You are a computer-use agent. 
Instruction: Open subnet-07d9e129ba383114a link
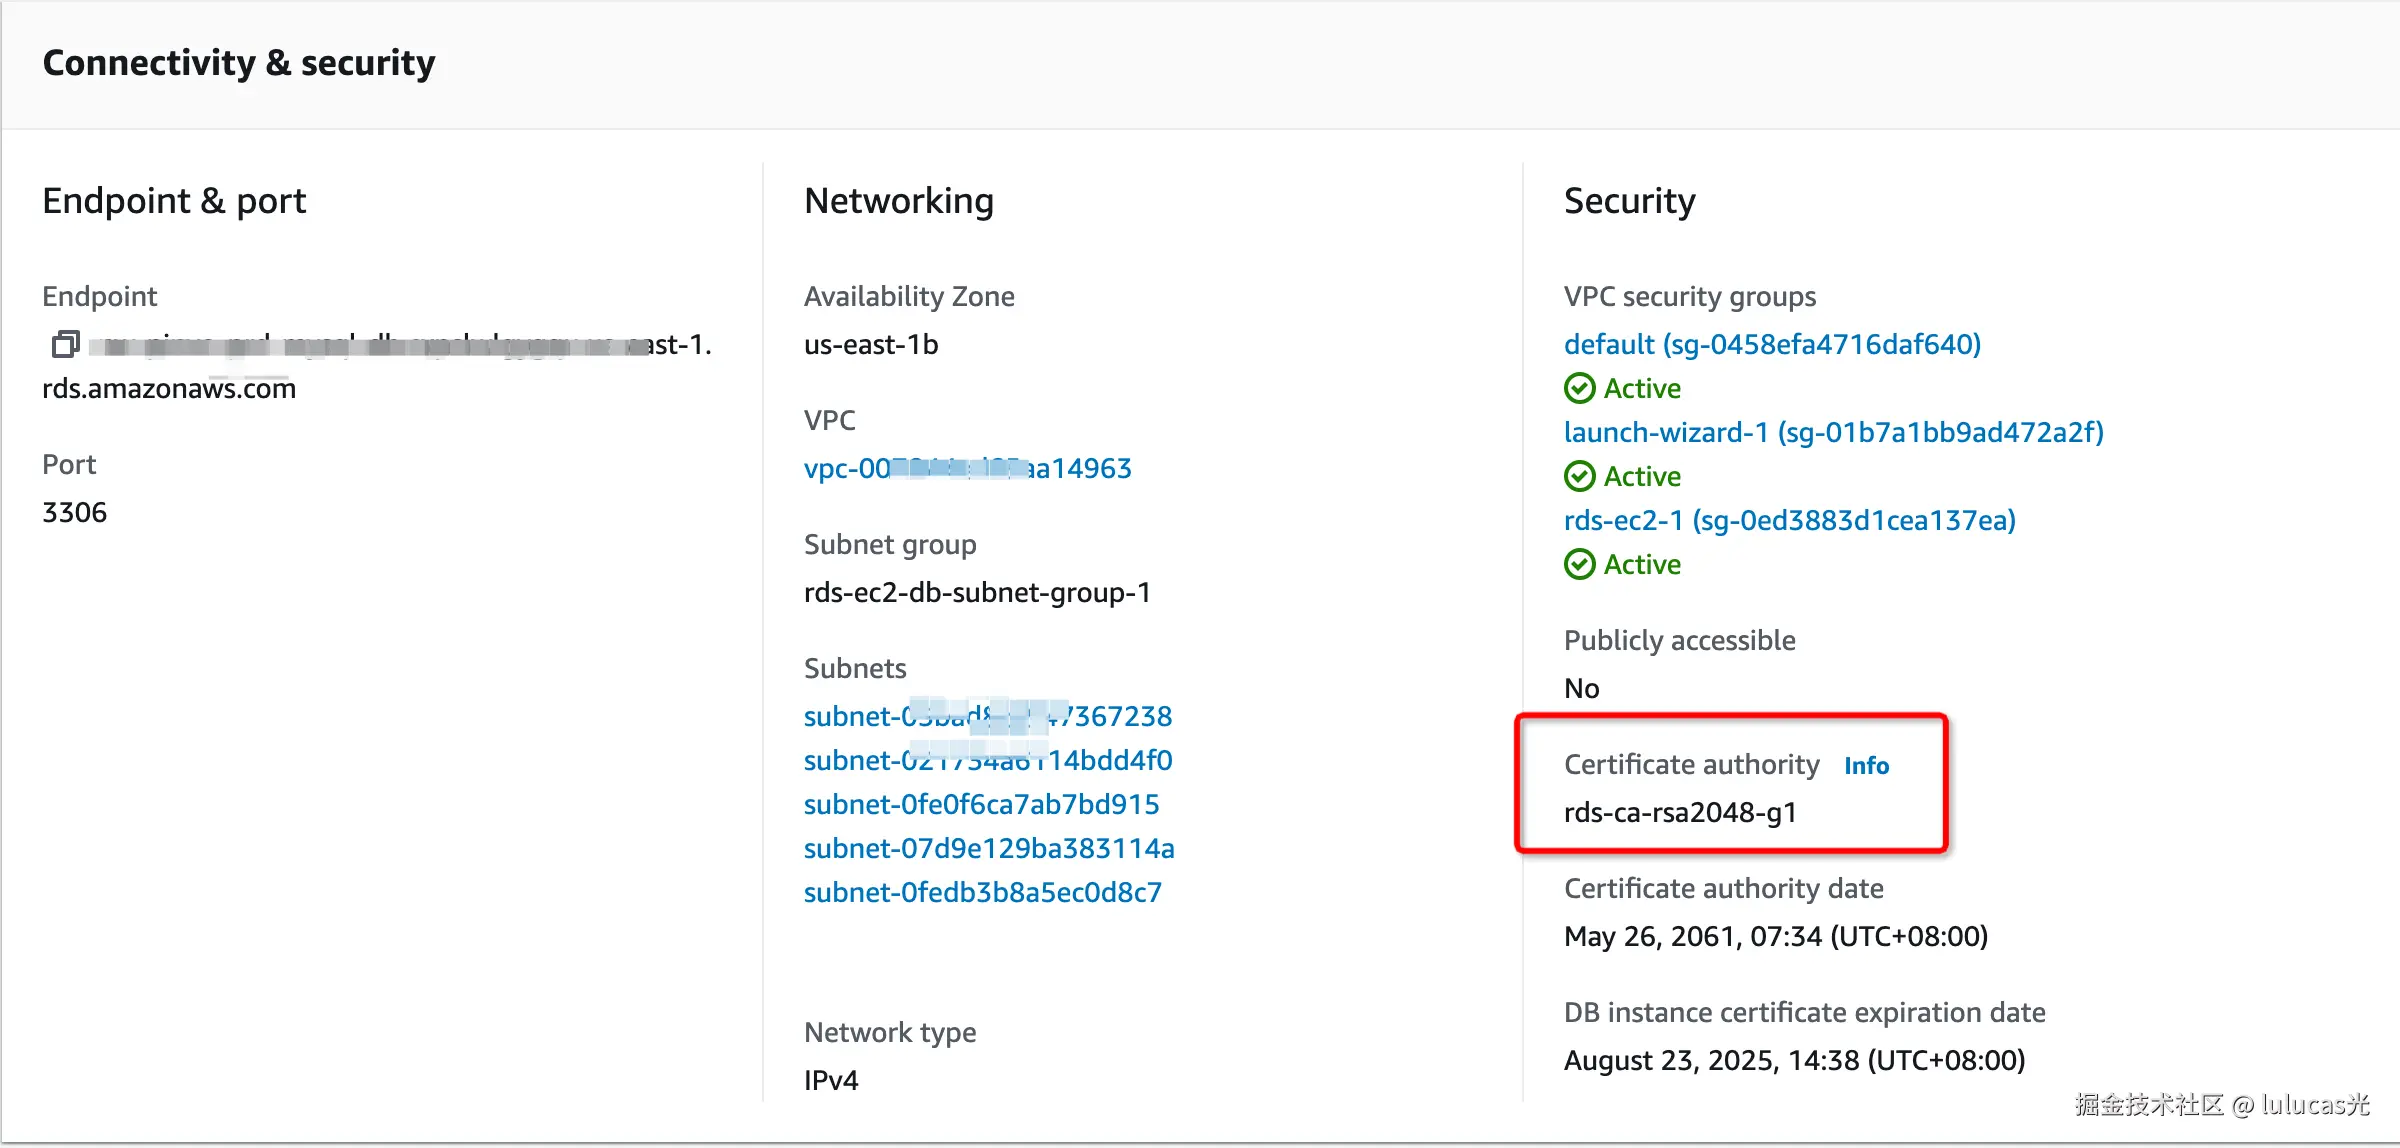988,848
